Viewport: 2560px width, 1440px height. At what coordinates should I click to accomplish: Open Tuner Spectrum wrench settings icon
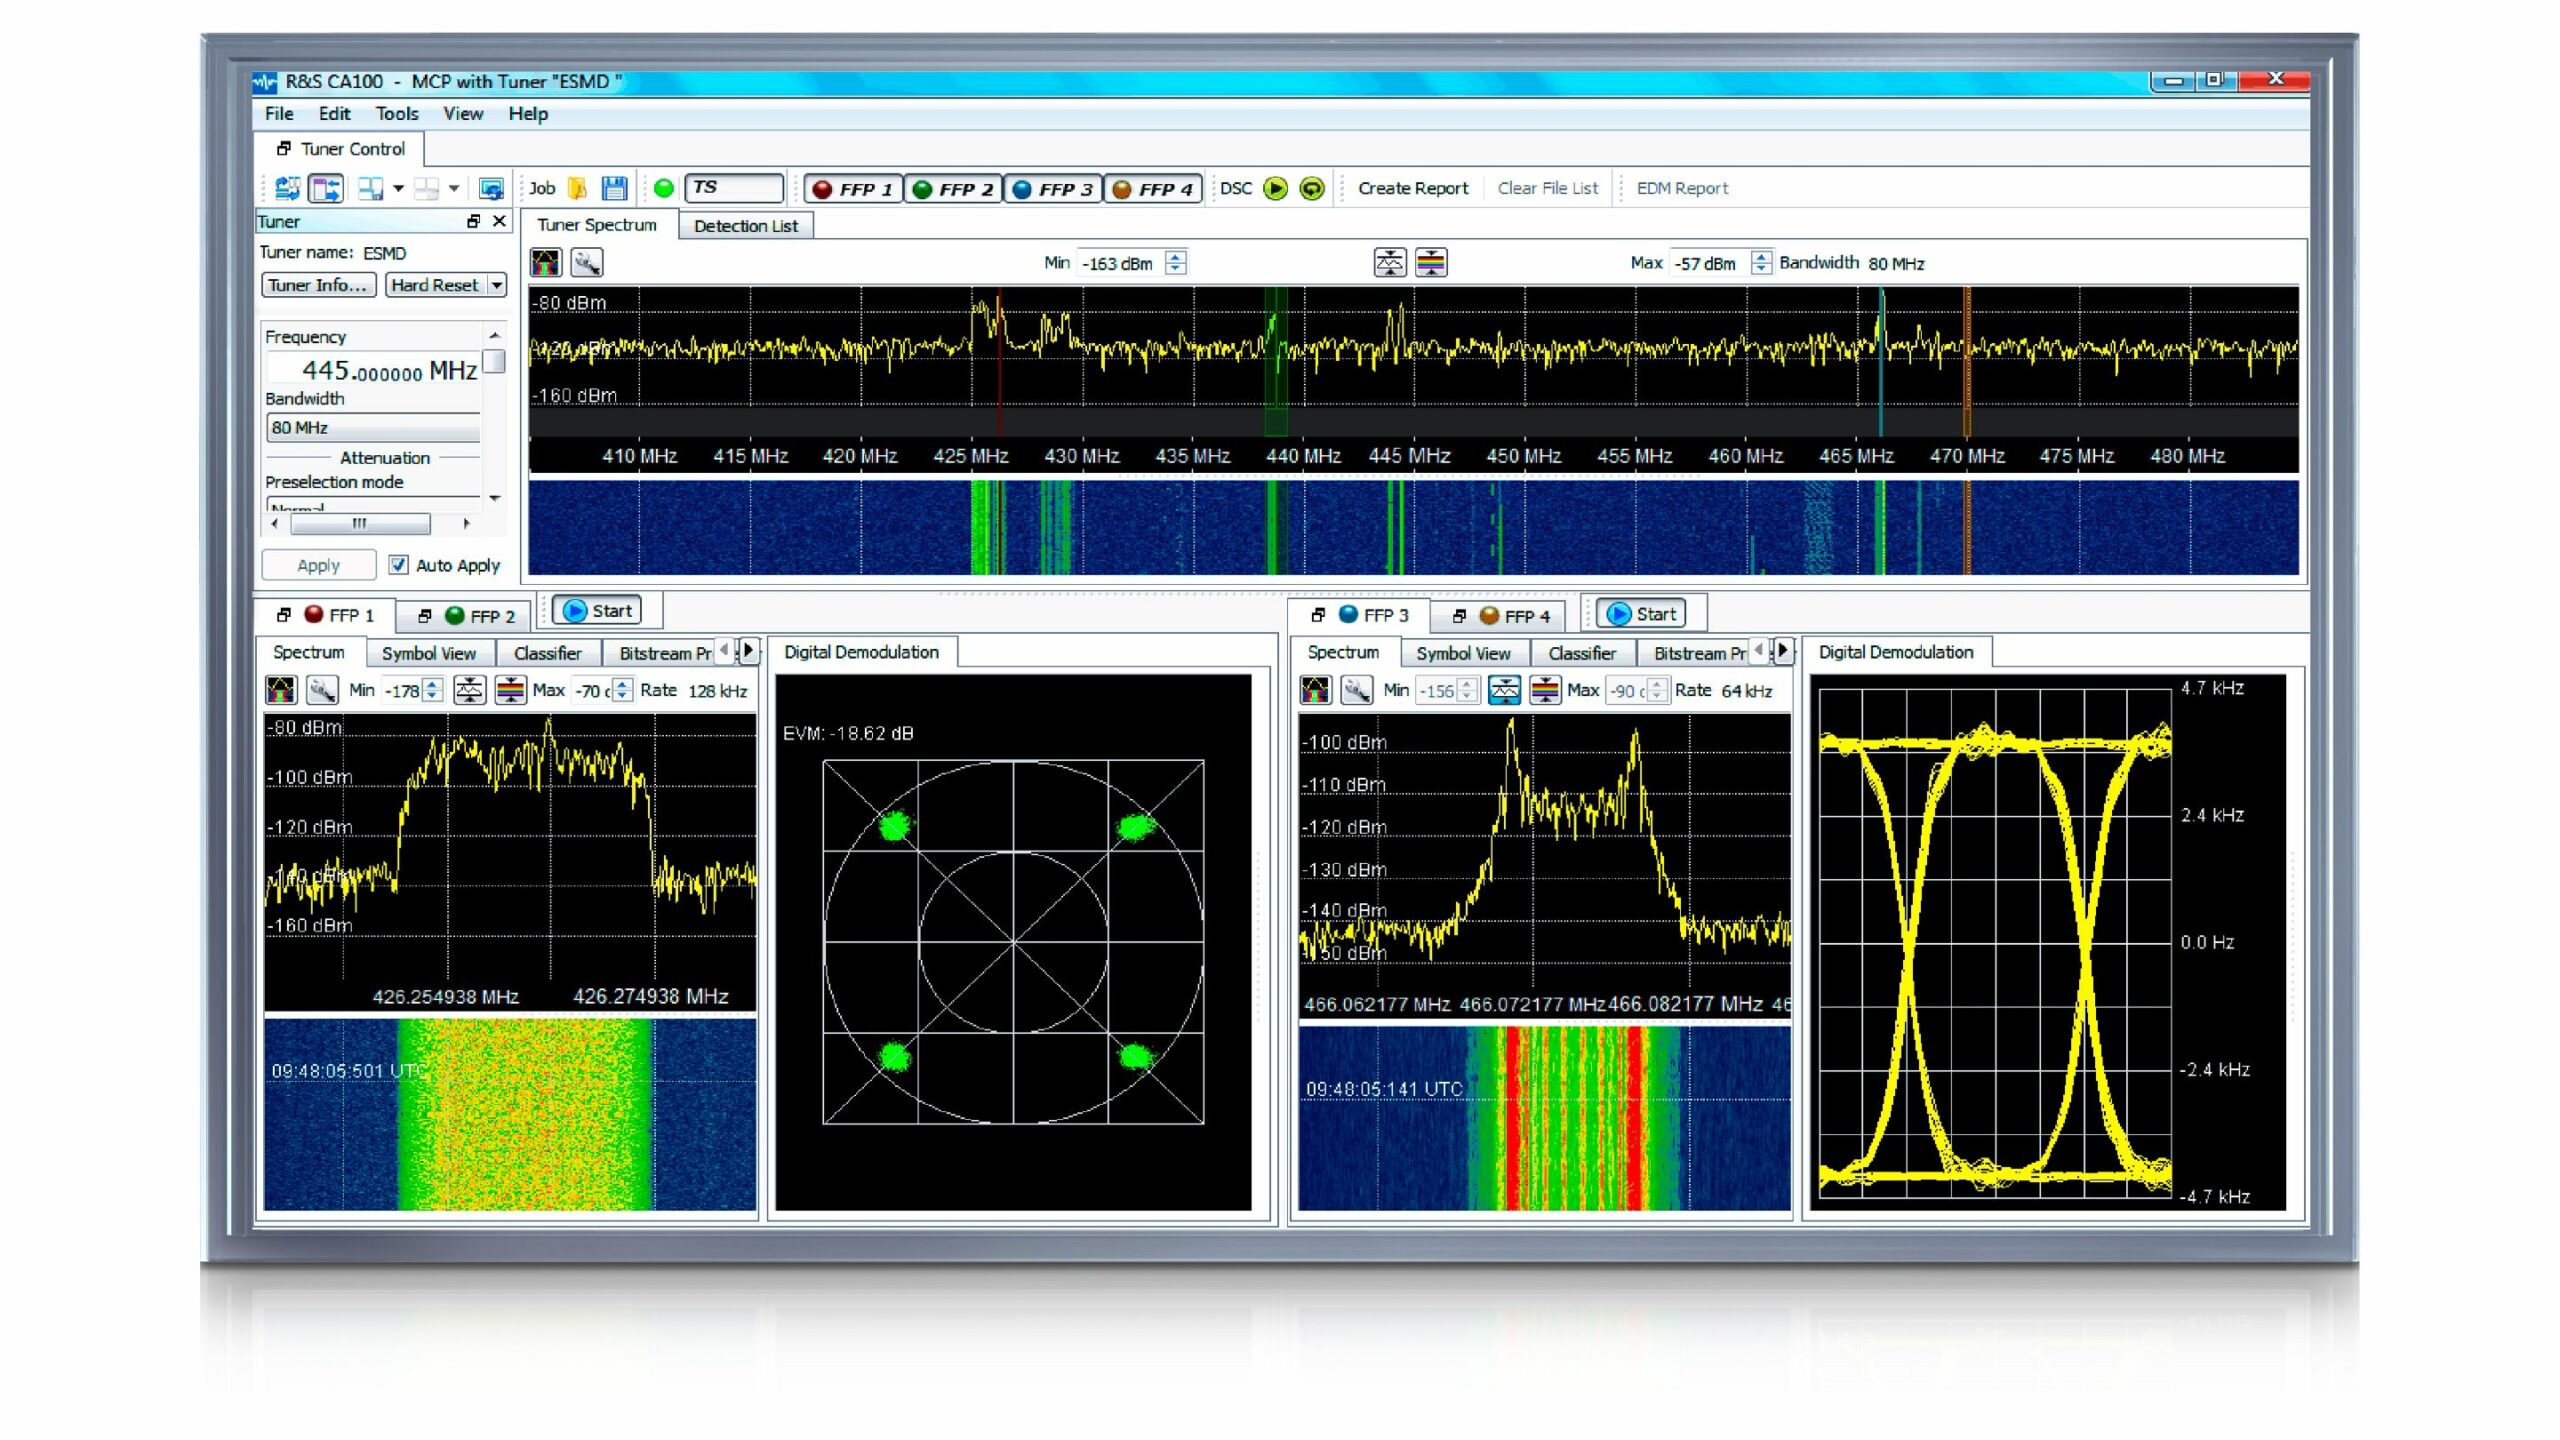(x=587, y=263)
